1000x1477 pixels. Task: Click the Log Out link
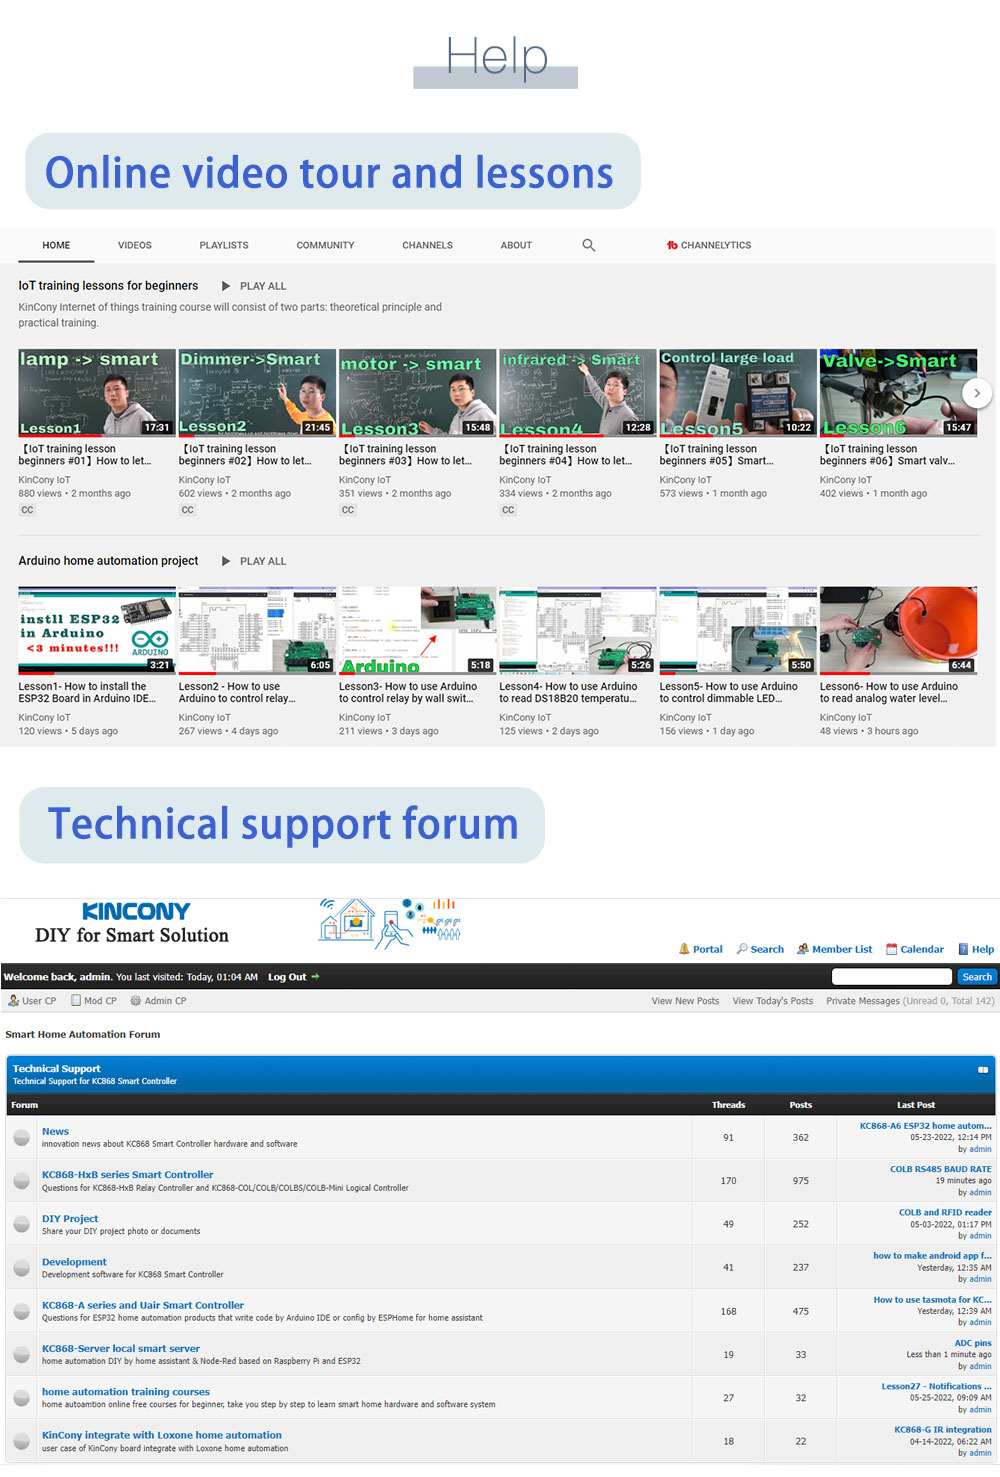click(x=287, y=977)
